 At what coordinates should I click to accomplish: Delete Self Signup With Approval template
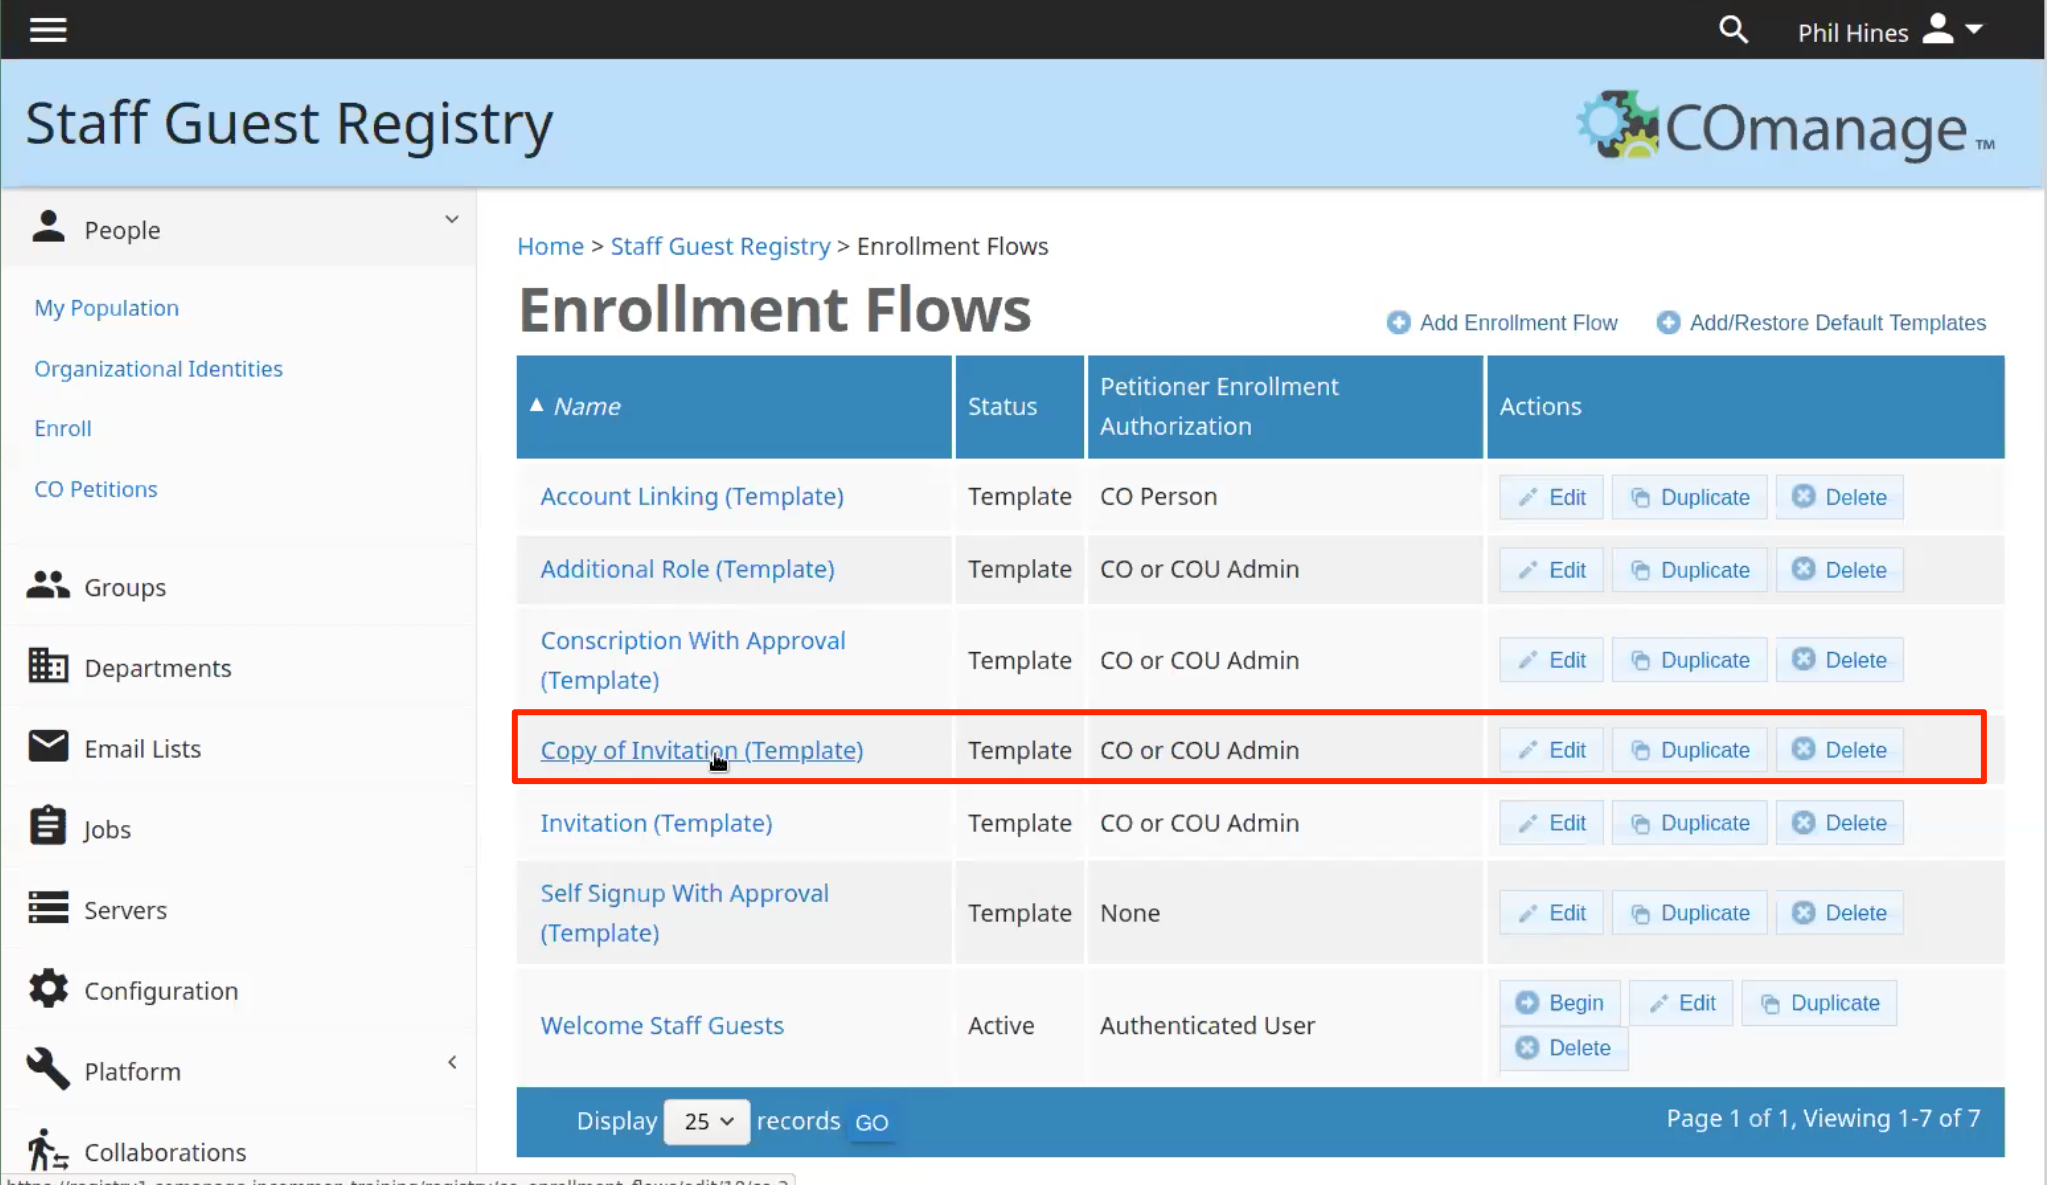pos(1839,913)
